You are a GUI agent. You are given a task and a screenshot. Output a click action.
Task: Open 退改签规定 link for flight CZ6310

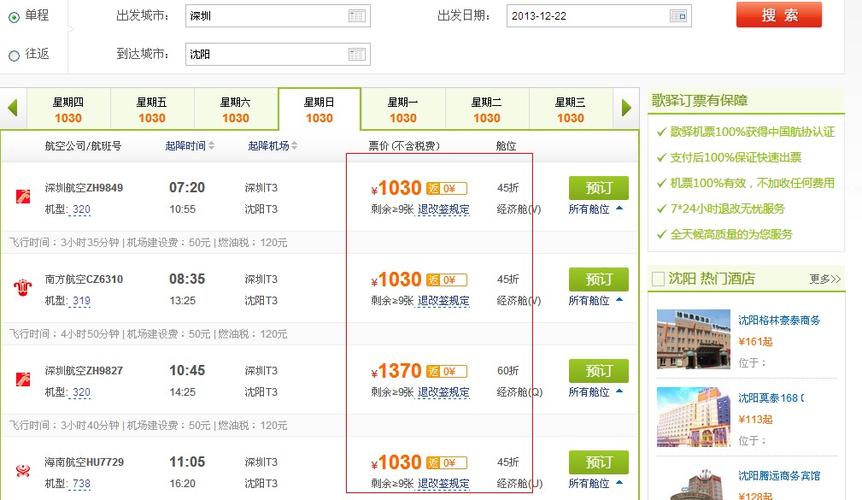[444, 301]
